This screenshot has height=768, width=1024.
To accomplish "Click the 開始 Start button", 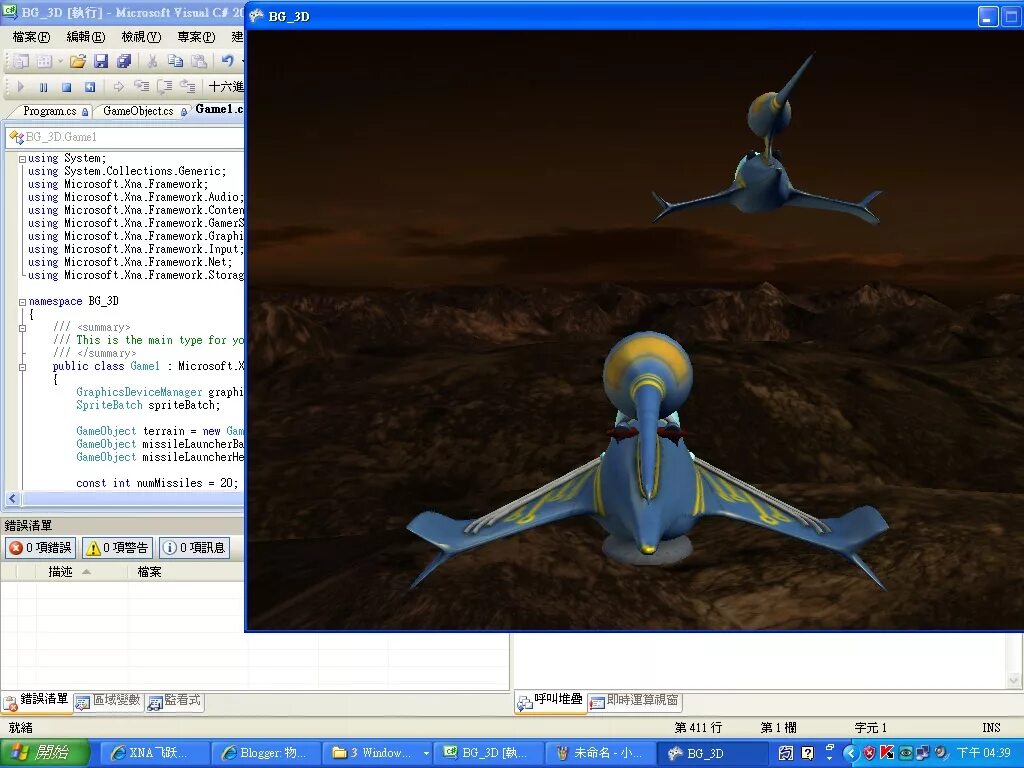I will 44,753.
